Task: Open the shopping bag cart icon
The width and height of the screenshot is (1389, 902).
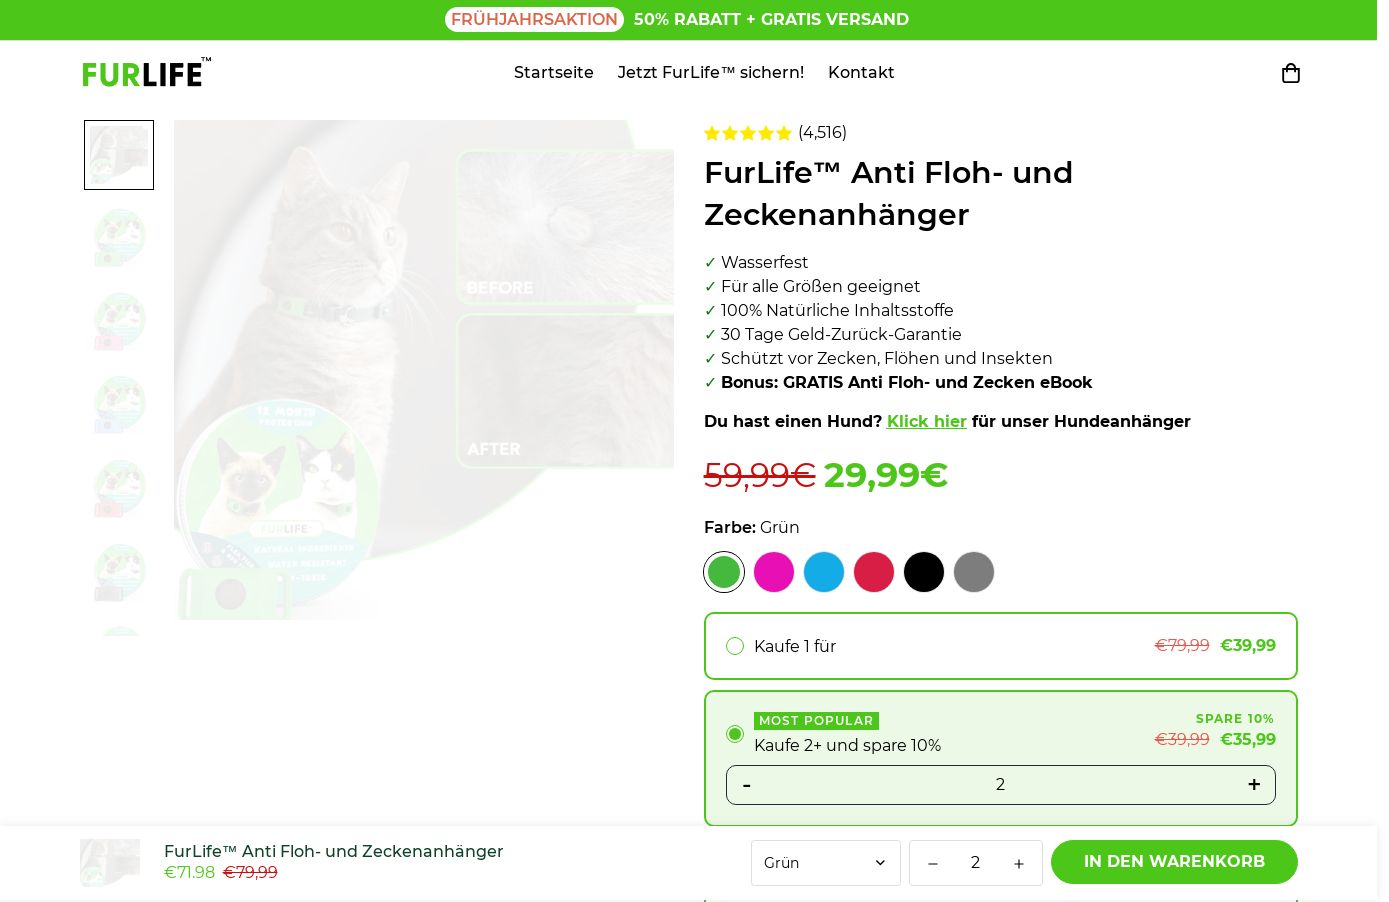Action: pyautogui.click(x=1290, y=73)
